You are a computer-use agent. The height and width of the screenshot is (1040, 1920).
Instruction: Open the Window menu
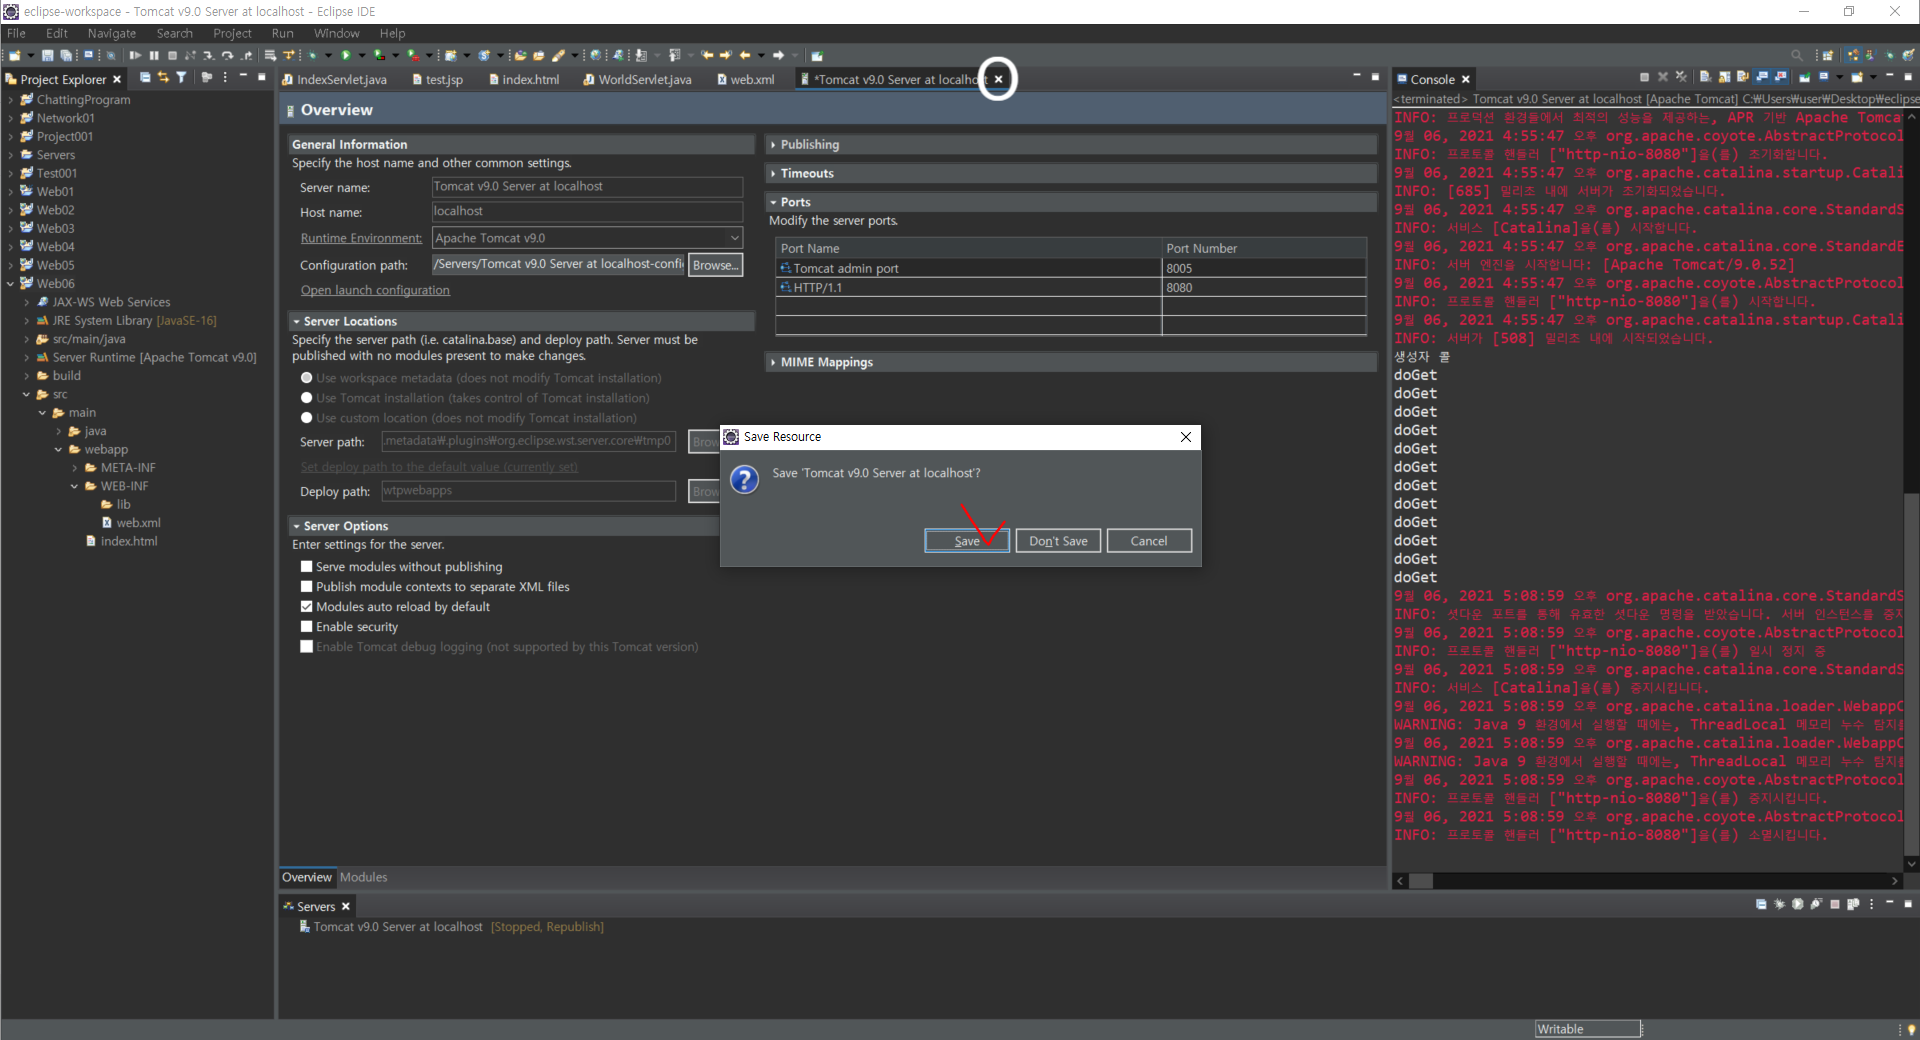(x=336, y=33)
